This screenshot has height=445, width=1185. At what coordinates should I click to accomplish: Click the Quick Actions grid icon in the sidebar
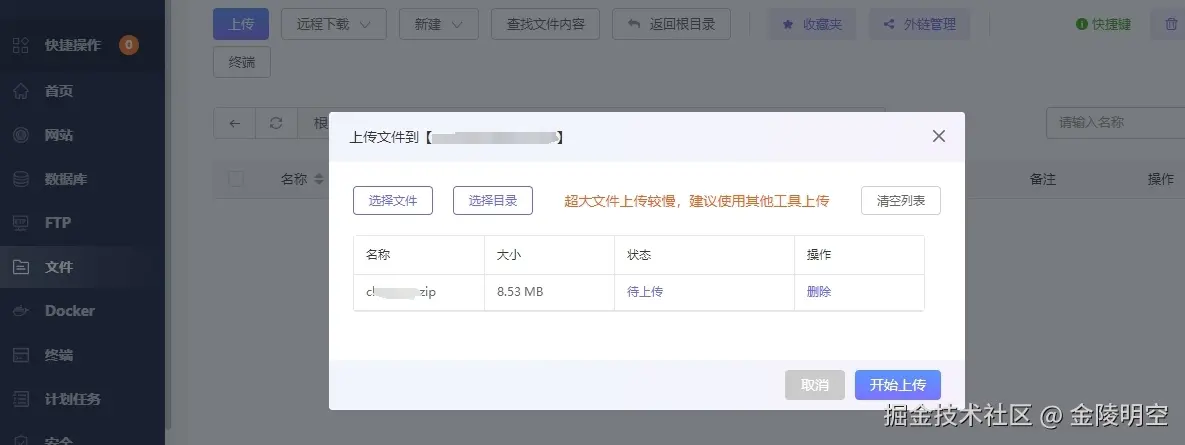[21, 45]
